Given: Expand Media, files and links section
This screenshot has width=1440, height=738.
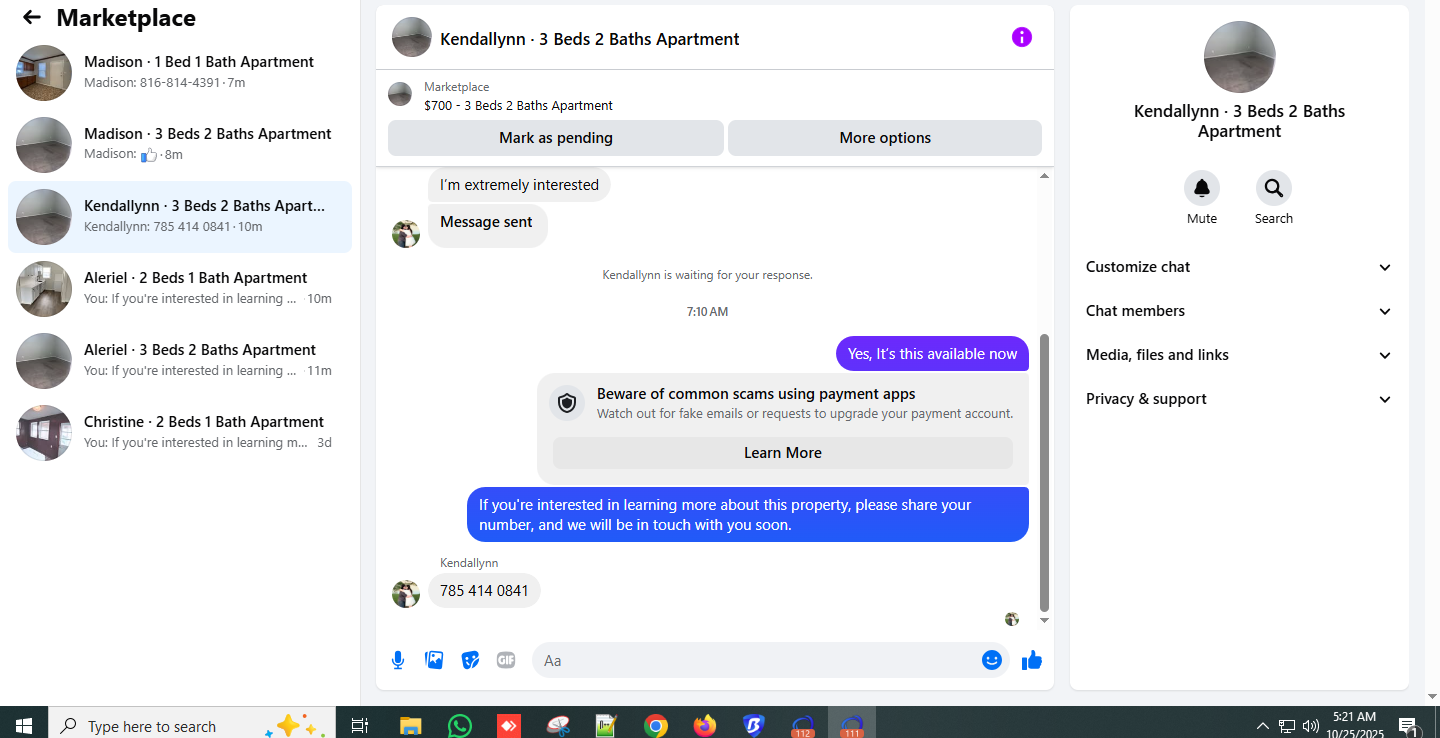Looking at the screenshot, I should pos(1239,355).
